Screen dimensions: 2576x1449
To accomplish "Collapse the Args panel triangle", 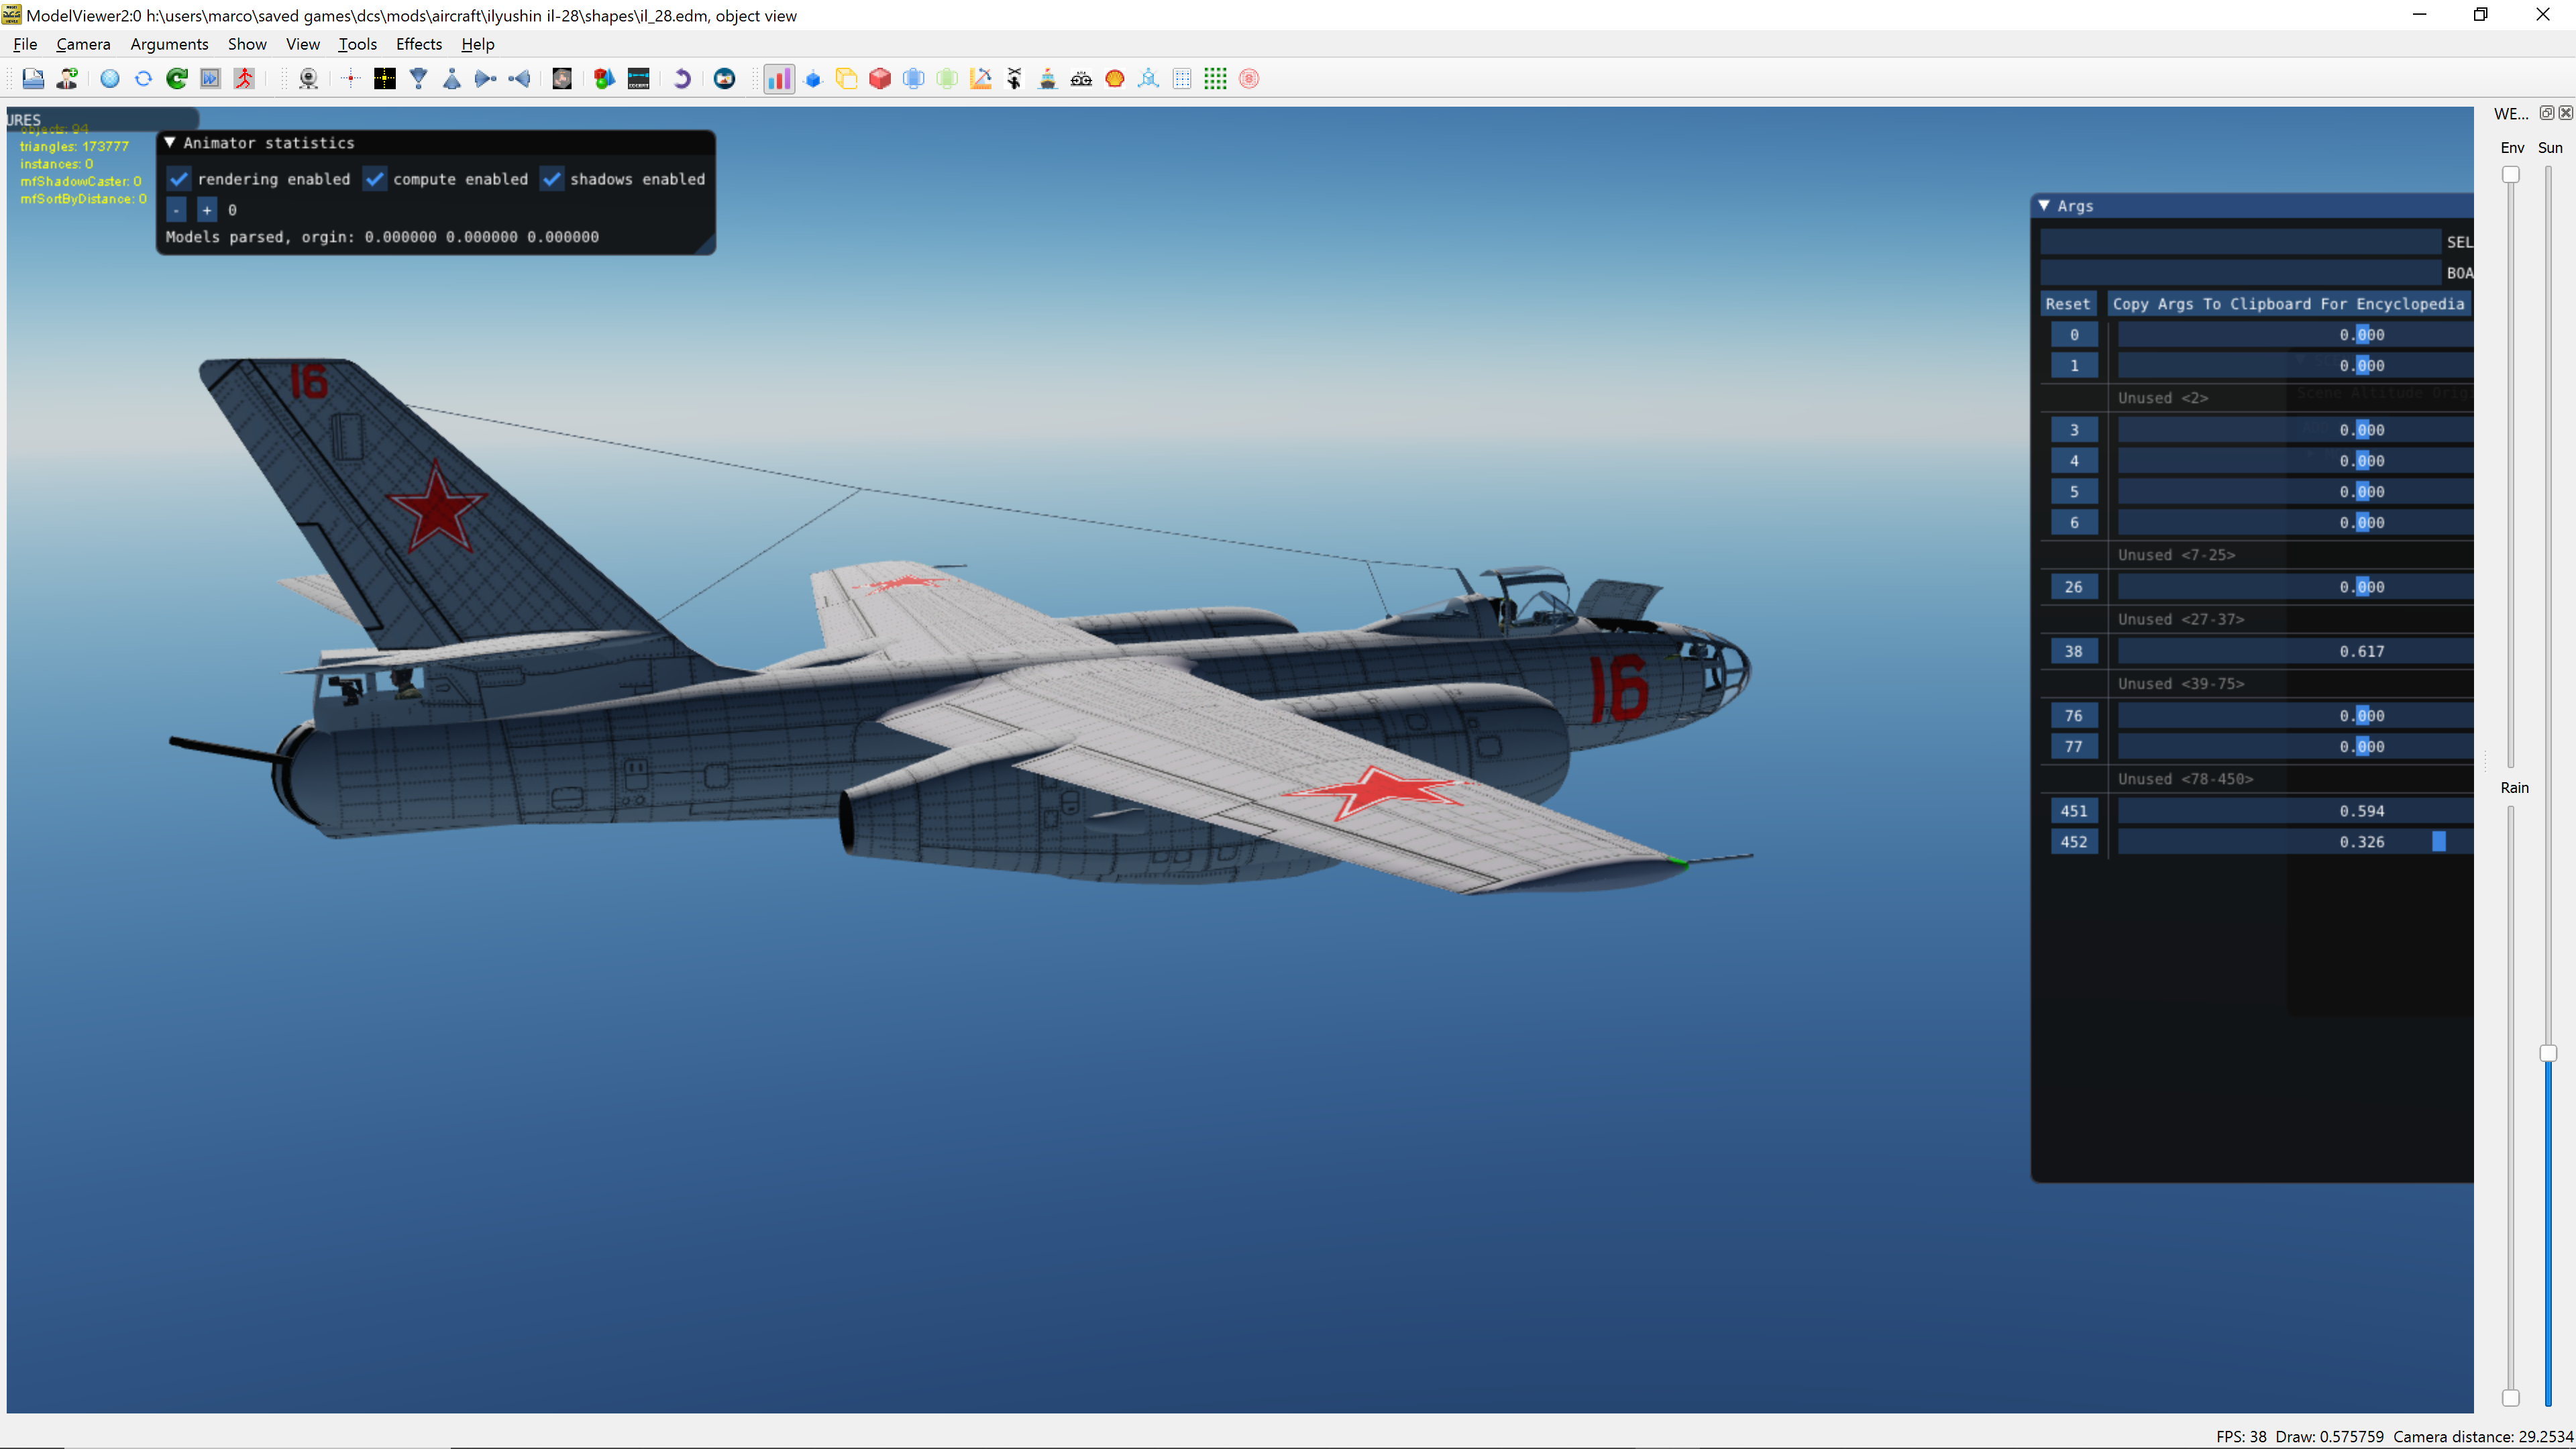I will pos(2044,205).
